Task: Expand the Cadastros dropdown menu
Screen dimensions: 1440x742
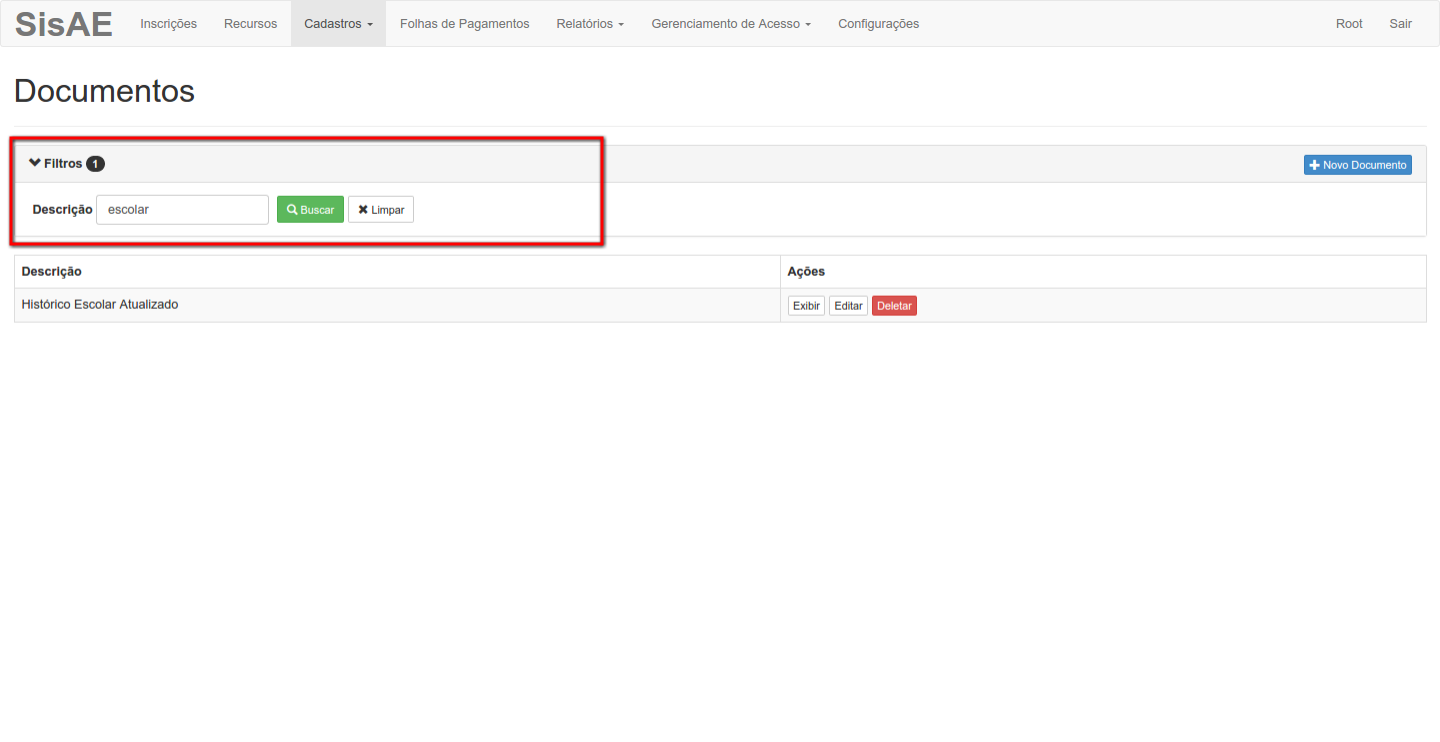Action: coord(338,23)
